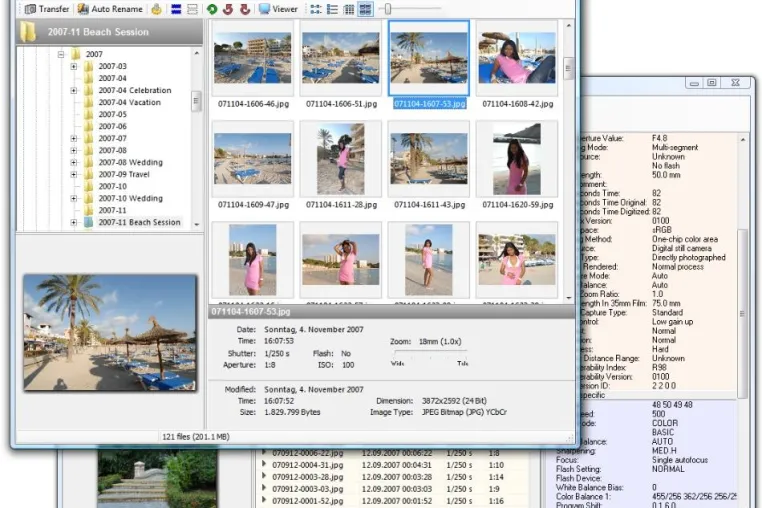This screenshot has width=762, height=508.
Task: Click the highlighted 071104-1607-53.jpg filename label
Action: click(x=430, y=104)
